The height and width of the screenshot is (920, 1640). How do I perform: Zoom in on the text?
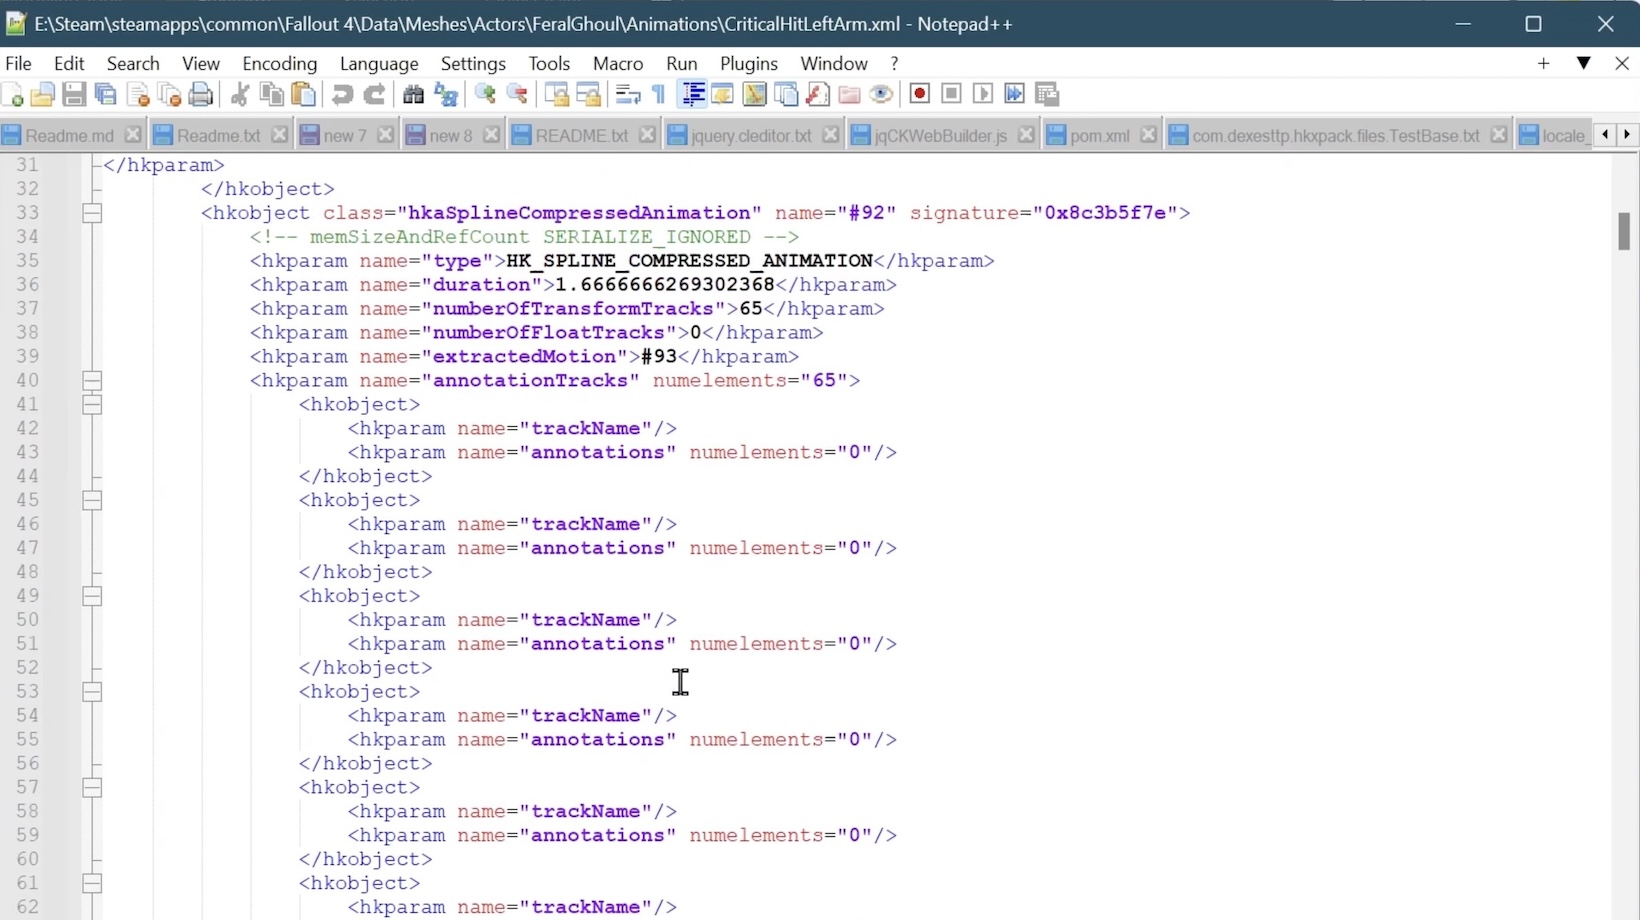(x=485, y=94)
